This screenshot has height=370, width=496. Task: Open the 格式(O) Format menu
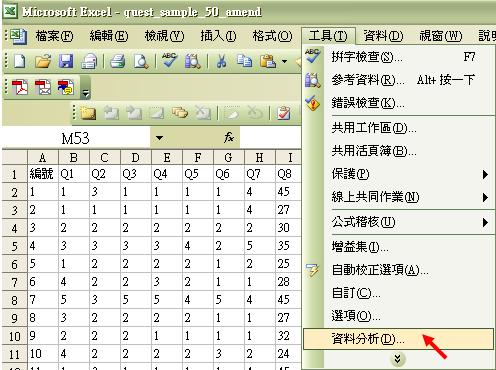pyautogui.click(x=272, y=36)
